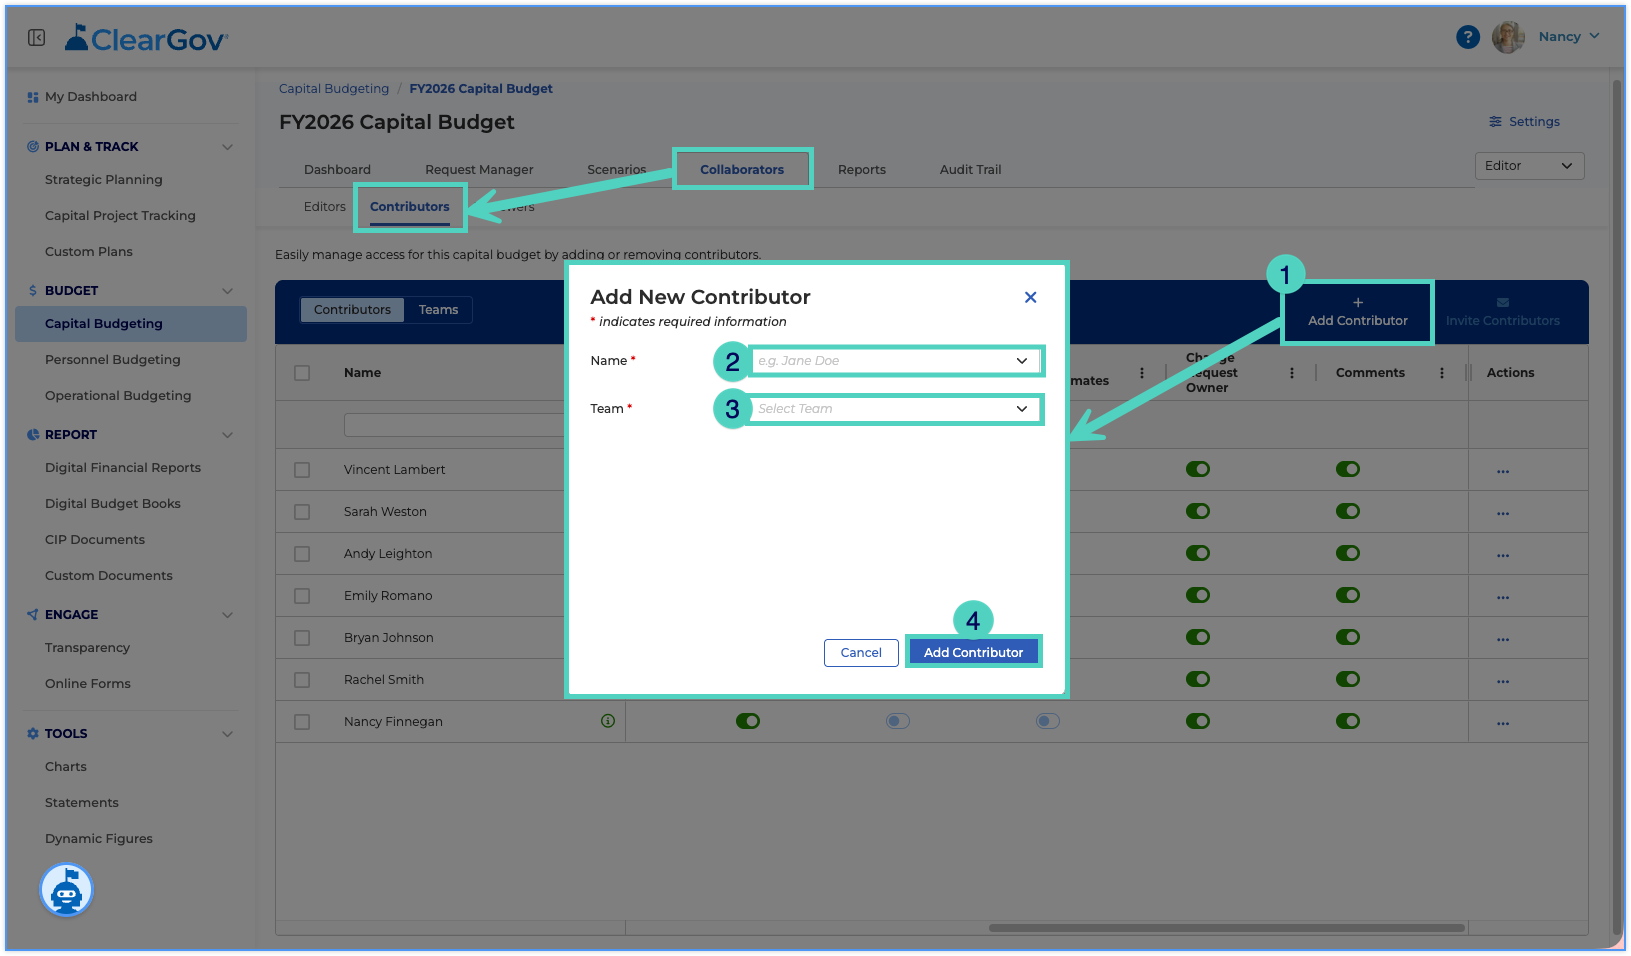The image size is (1631, 956).
Task: Click the Plan & Track target icon
Action: pos(33,146)
